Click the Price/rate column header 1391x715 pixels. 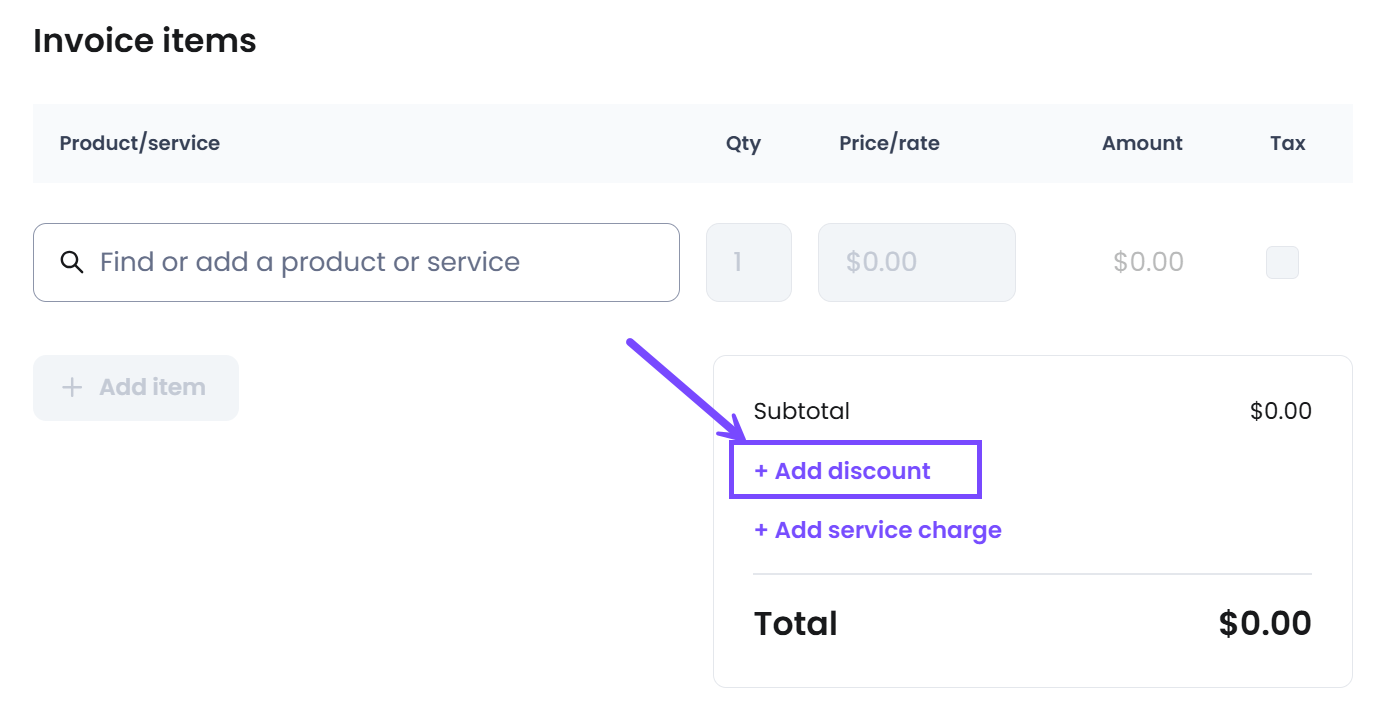pyautogui.click(x=889, y=143)
